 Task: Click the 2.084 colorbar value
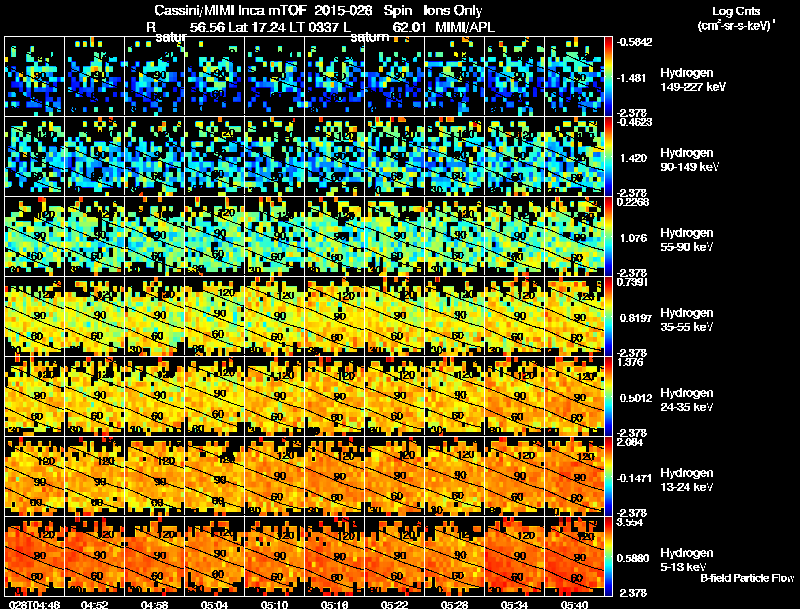click(630, 442)
